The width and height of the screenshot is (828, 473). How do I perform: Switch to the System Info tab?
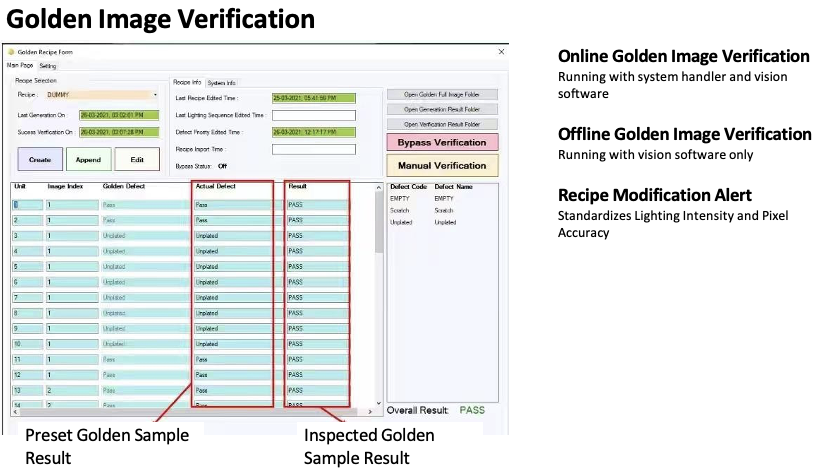tap(222, 83)
